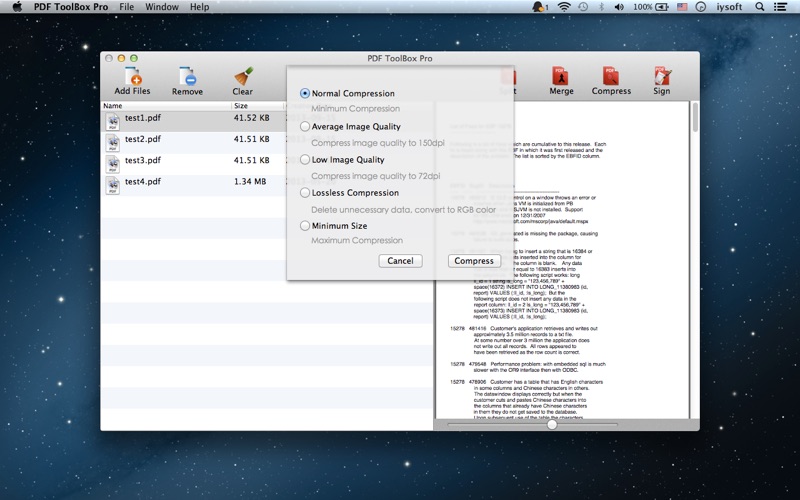
Task: Open the Notification Center list icon
Action: (780, 7)
